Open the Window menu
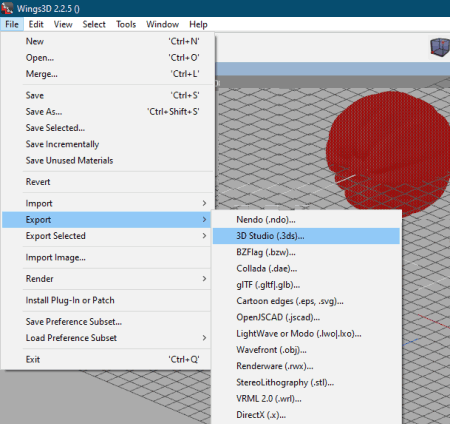 pos(162,24)
